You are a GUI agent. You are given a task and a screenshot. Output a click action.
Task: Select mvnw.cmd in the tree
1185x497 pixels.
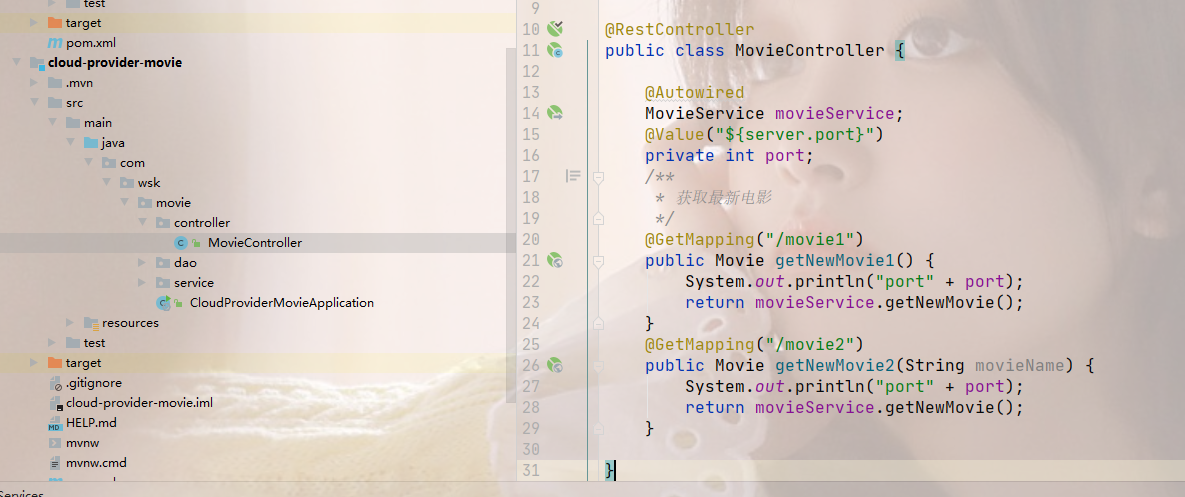pos(97,463)
